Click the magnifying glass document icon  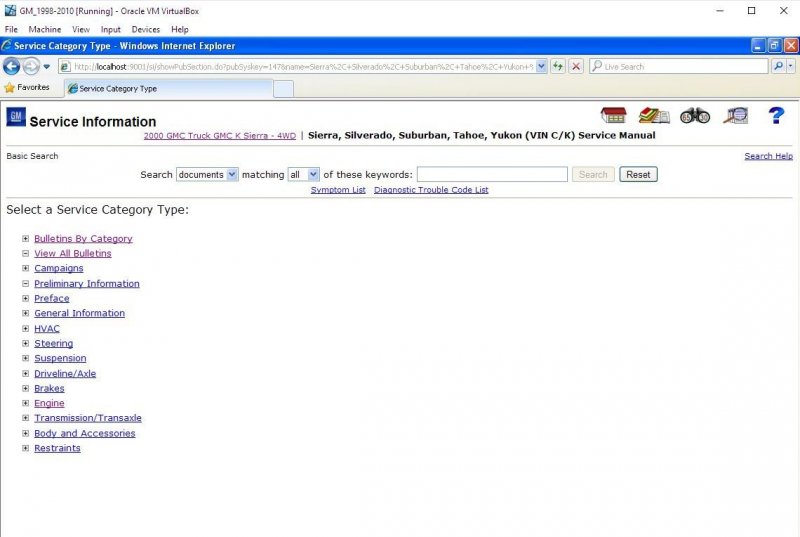(736, 116)
